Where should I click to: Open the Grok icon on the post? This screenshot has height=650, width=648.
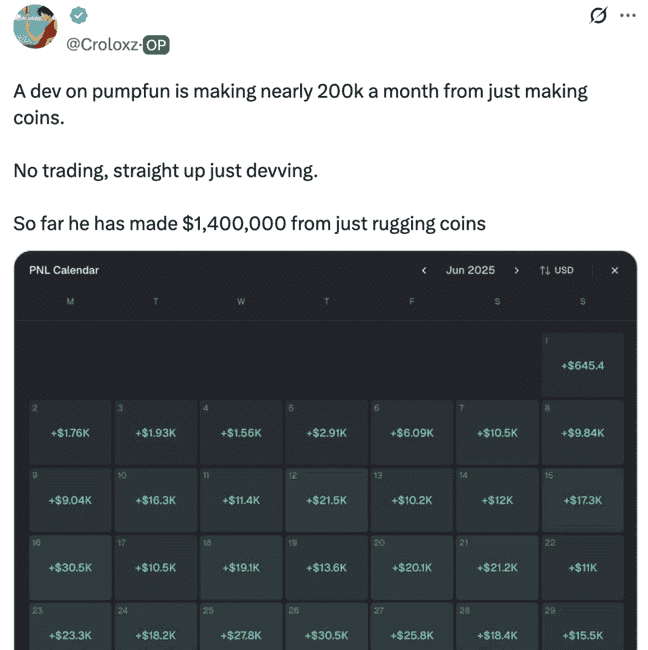[x=598, y=16]
